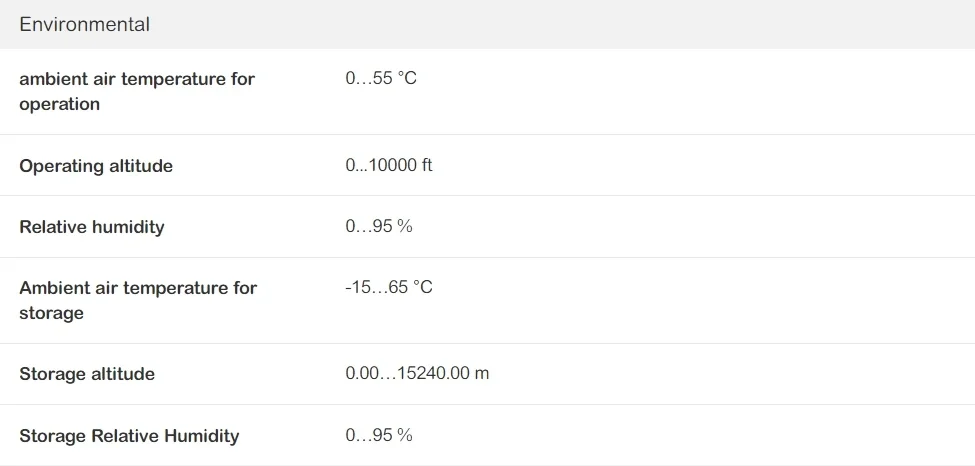This screenshot has width=975, height=466.
Task: Click the °C unit in the -15…65 value
Action: pos(423,287)
